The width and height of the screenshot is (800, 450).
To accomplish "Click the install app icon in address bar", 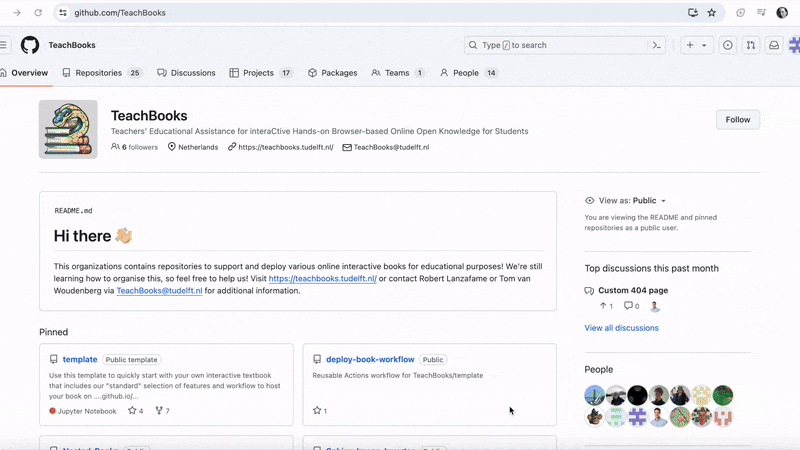I will [x=692, y=13].
